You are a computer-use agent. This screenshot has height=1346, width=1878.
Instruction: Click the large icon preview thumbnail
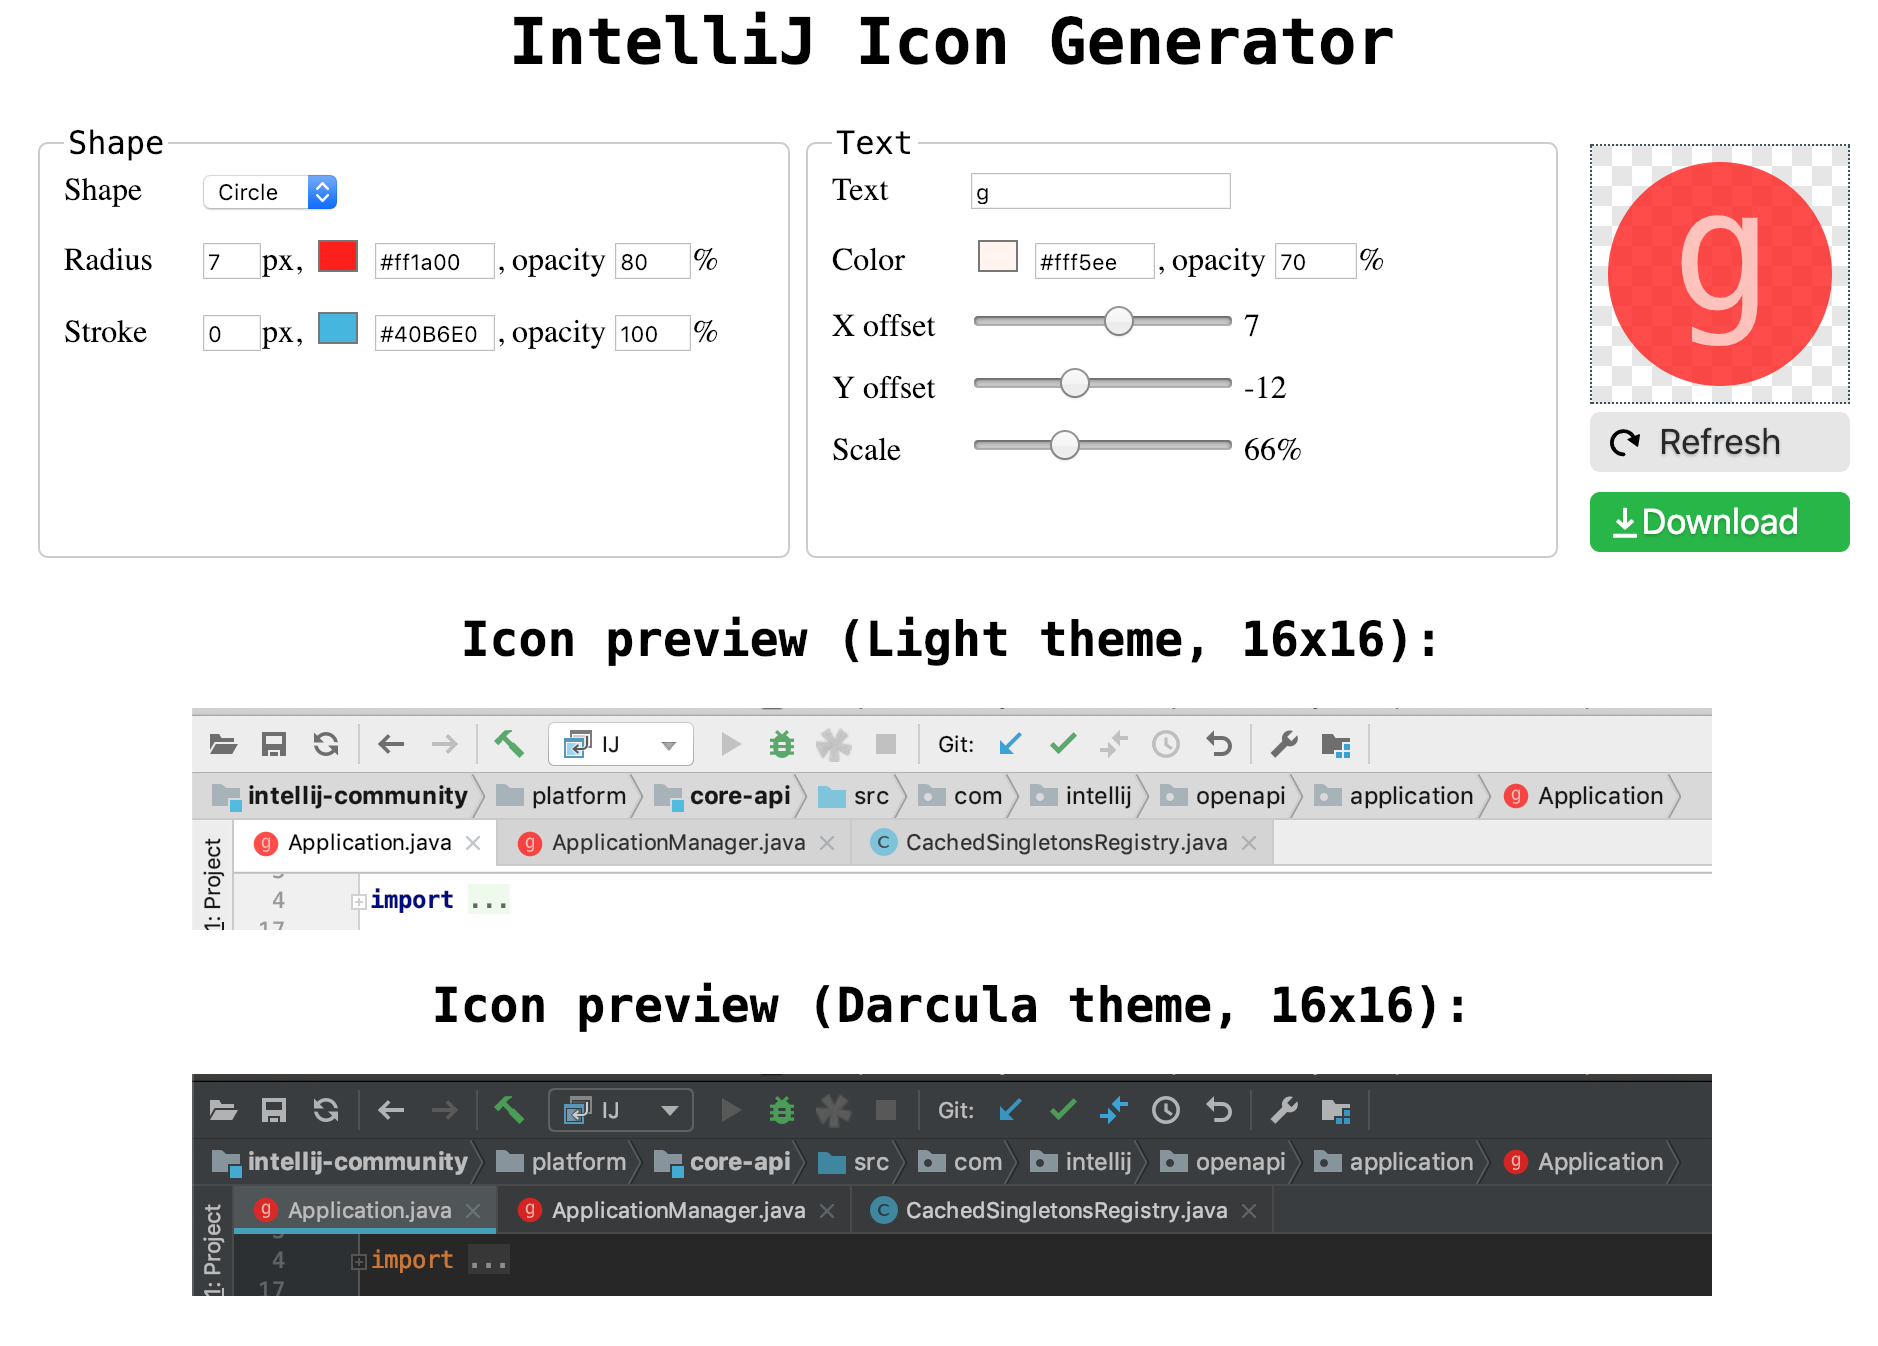click(1720, 274)
